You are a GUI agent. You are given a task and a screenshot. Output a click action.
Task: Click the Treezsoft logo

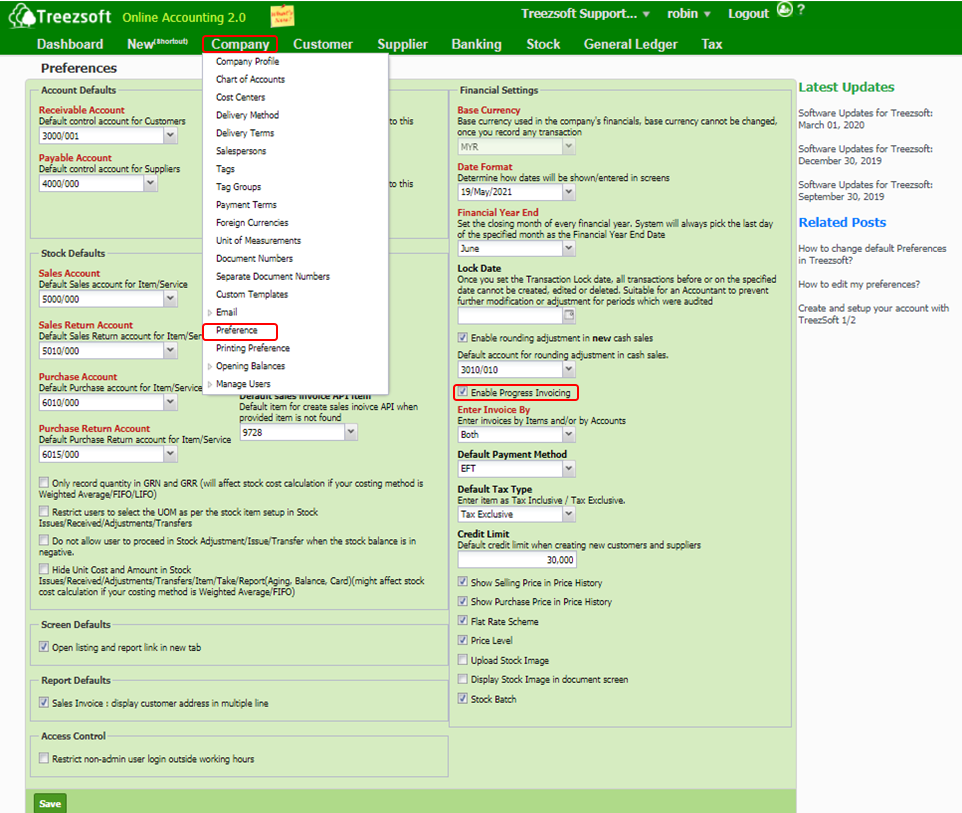60,16
